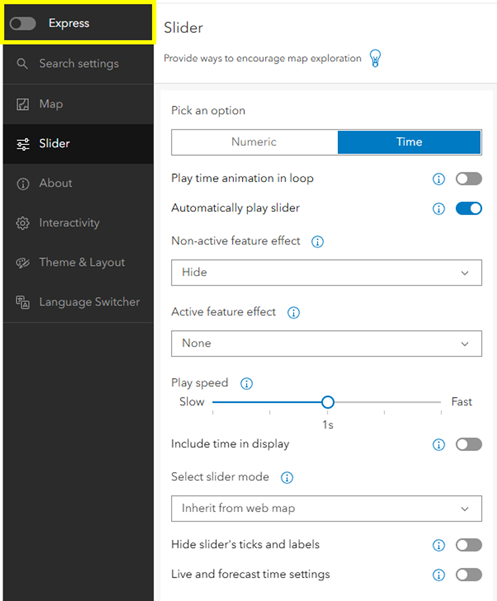Click the Play speed slider handle
497x601 pixels.
point(328,402)
